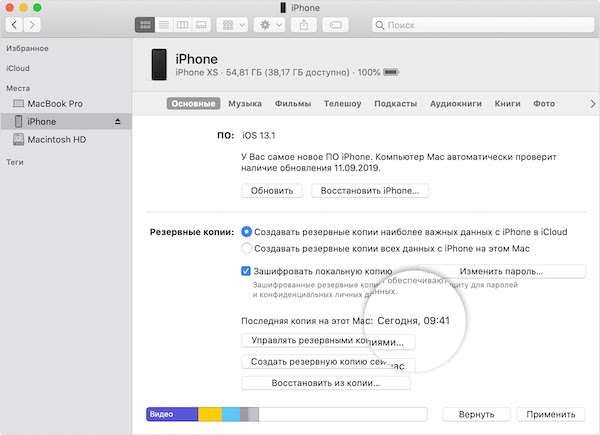Viewport: 600px width, 435px height.
Task: Switch to the Телешоу tab
Action: (x=342, y=104)
